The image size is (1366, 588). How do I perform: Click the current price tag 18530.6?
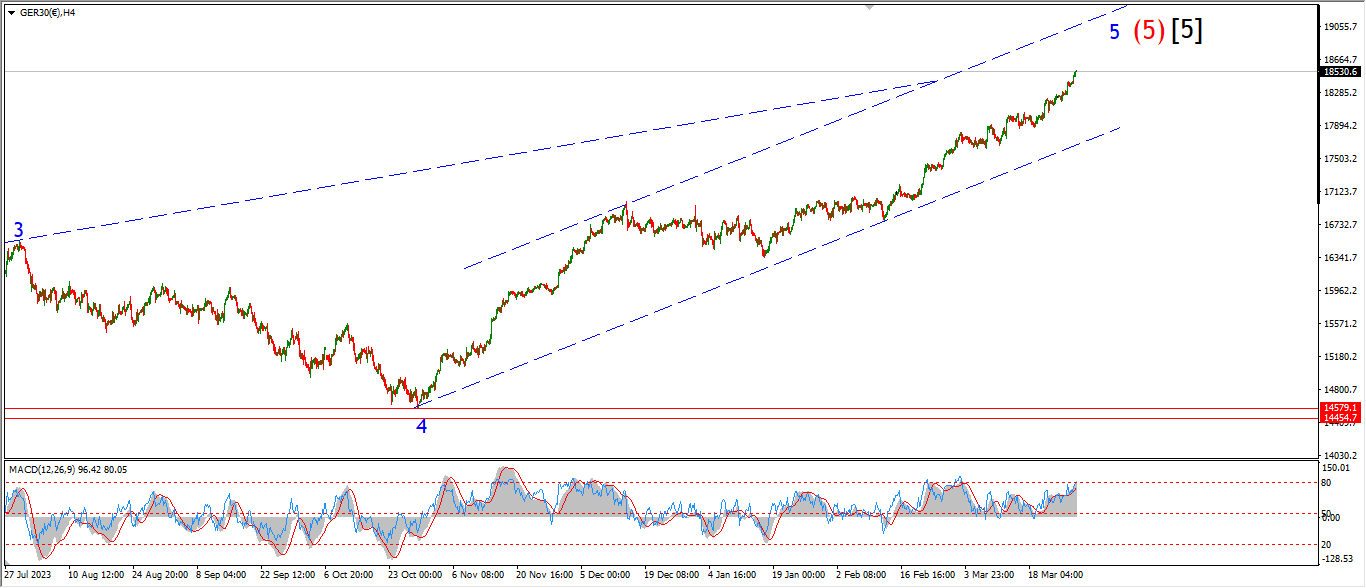pos(1339,72)
